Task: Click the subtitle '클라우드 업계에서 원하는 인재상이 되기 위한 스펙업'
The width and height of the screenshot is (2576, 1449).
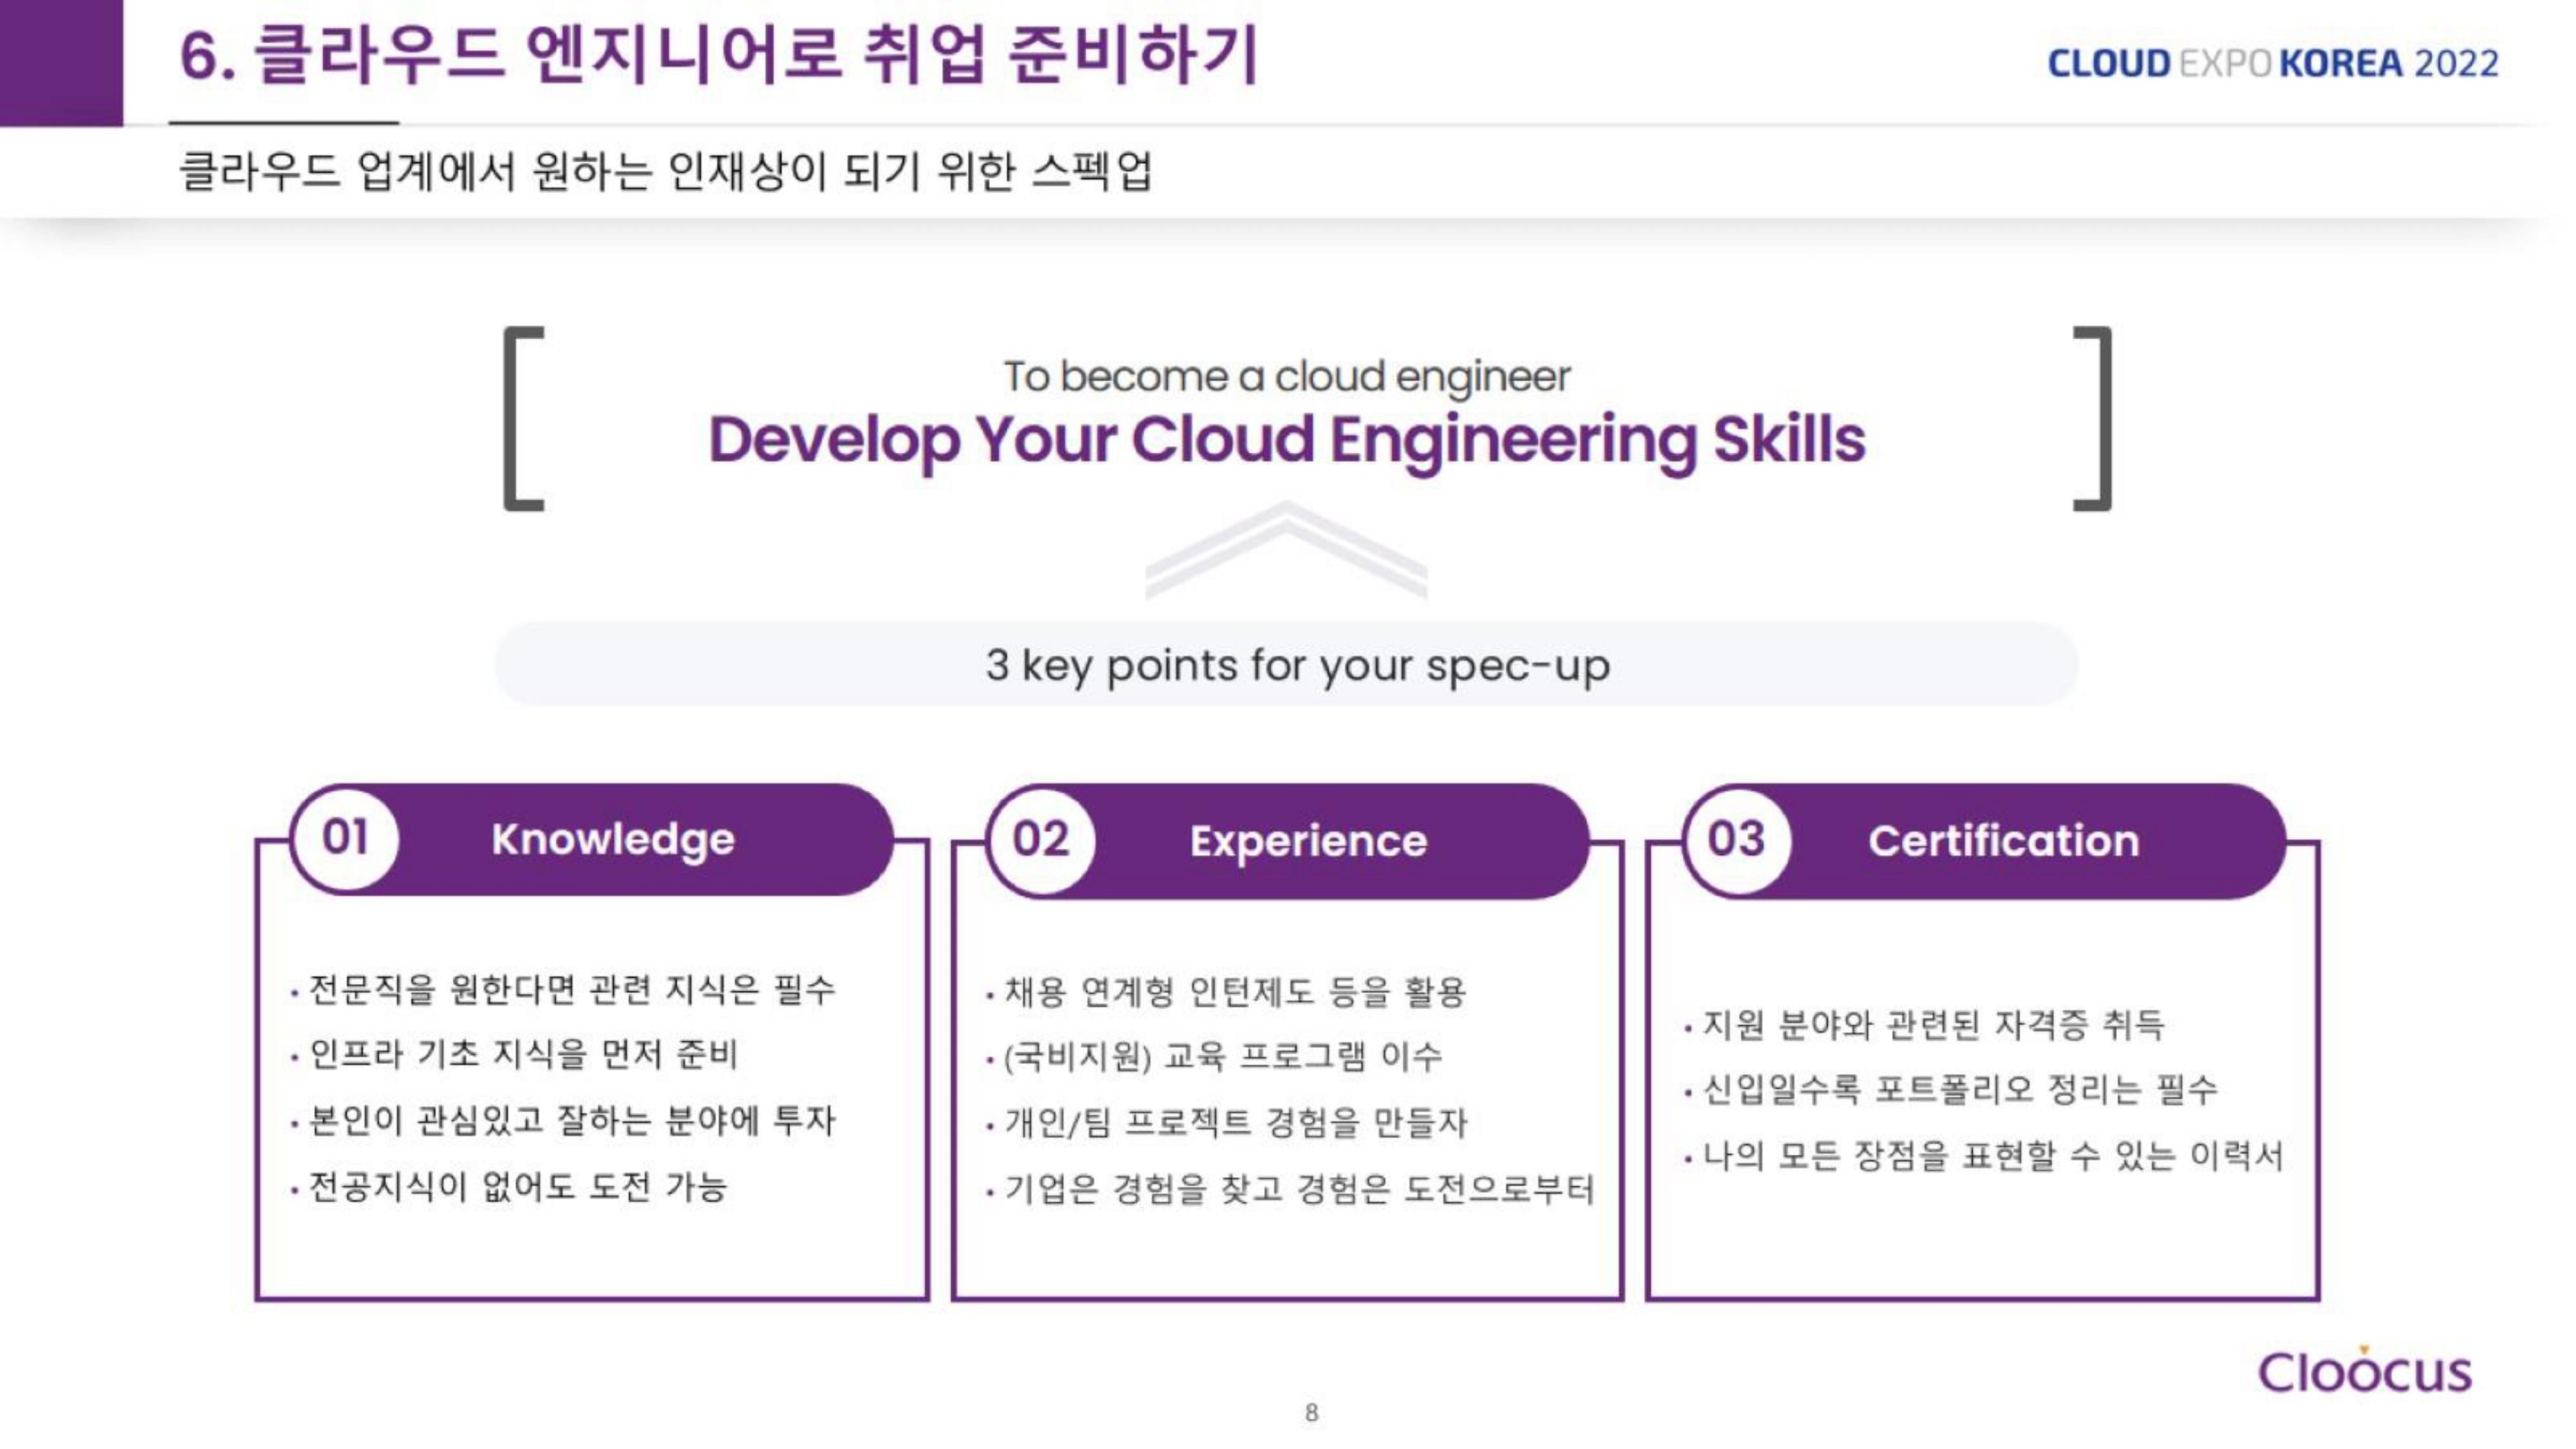Action: [665, 171]
